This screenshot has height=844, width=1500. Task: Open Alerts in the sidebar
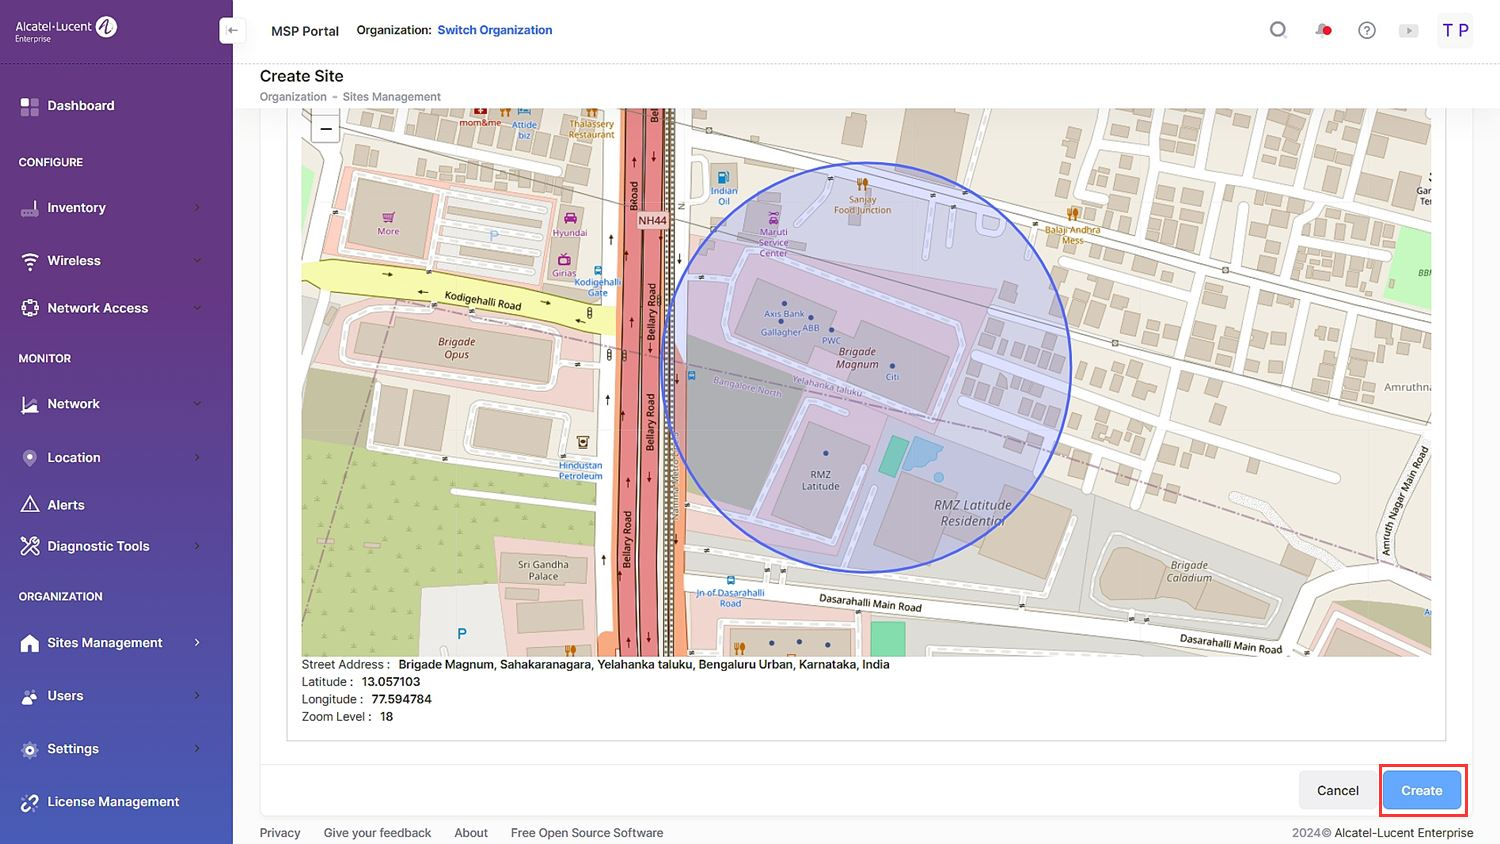[x=66, y=505]
